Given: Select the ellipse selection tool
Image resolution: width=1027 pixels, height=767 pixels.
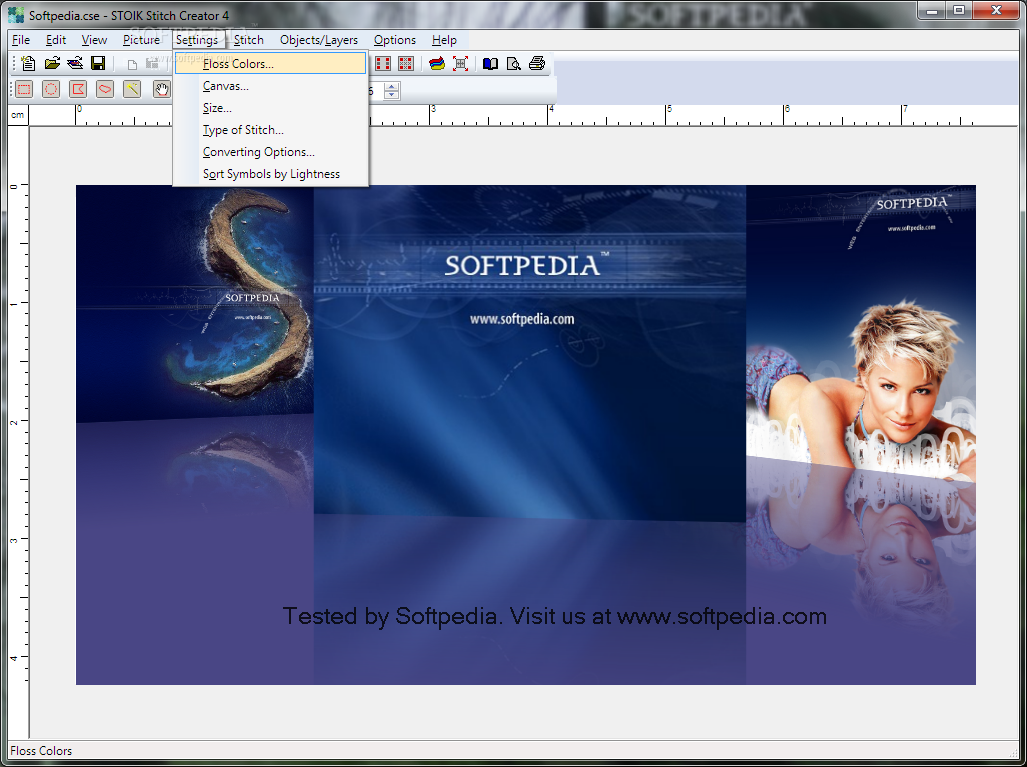Looking at the screenshot, I should [x=51, y=89].
